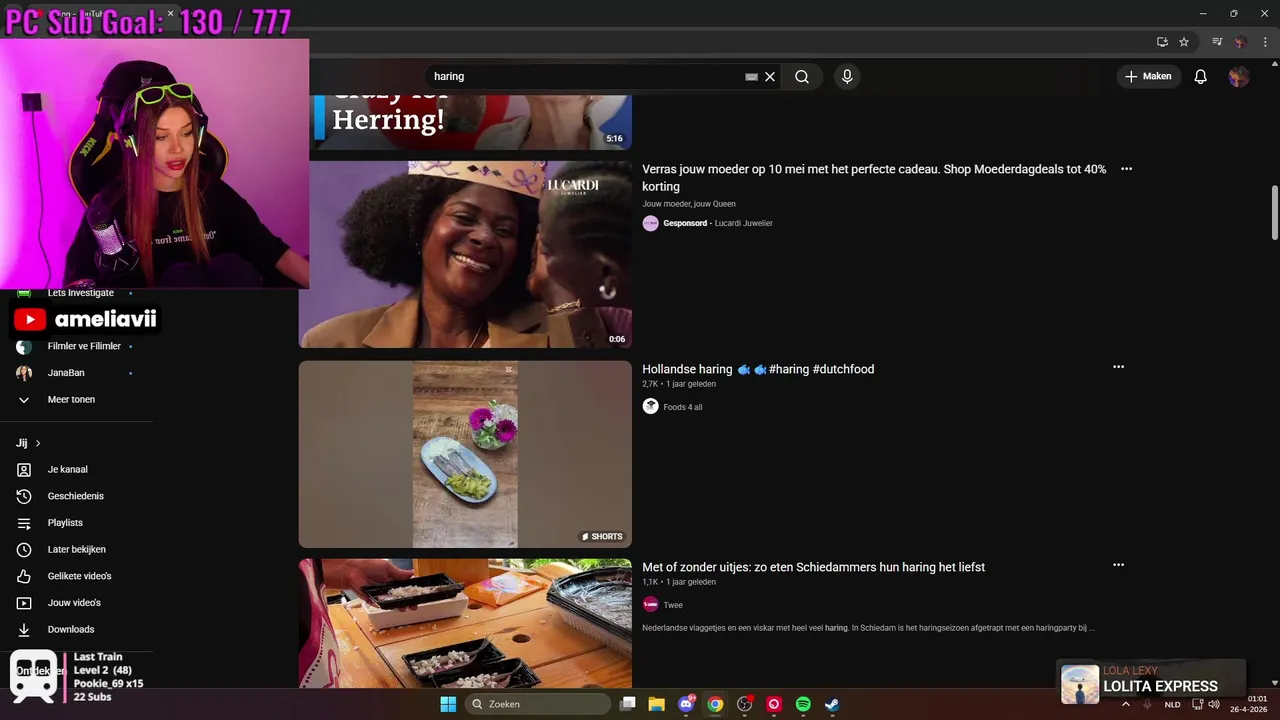Open more options for 'Hollandse haring' video
This screenshot has width=1280, height=720.
(x=1118, y=367)
